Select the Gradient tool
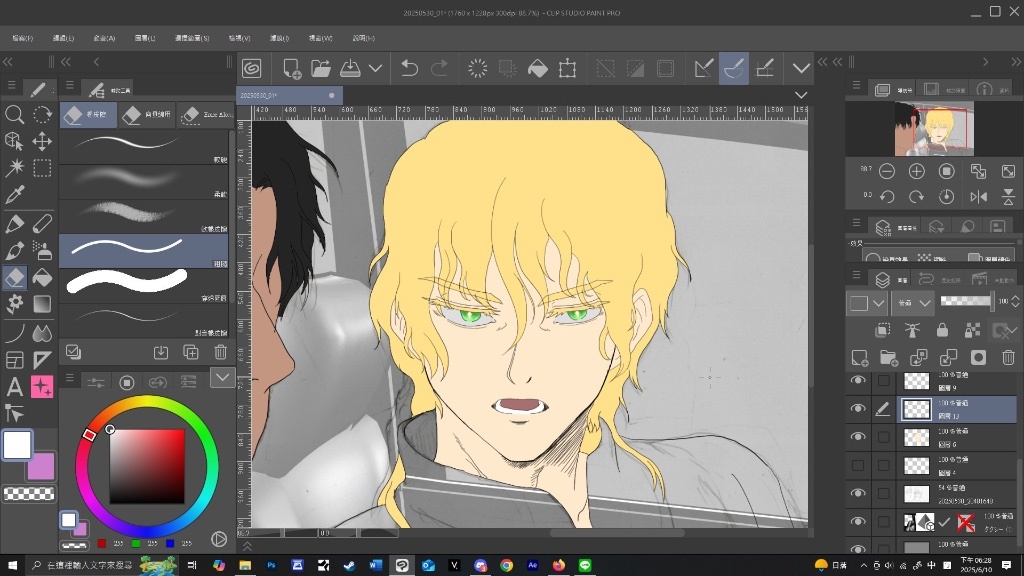Viewport: 1024px width, 576px height. (42, 304)
